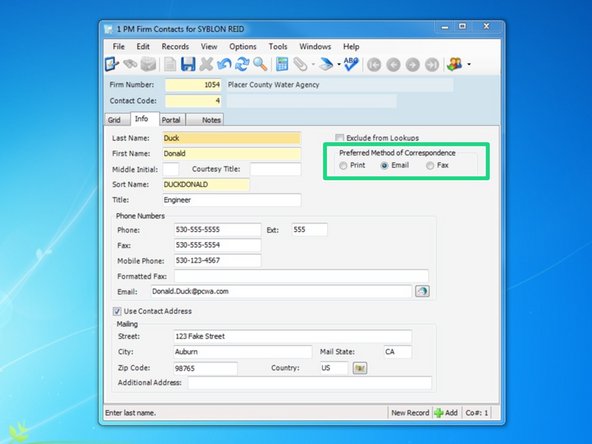
Task: Click the Ext field with 555
Action: (310, 230)
